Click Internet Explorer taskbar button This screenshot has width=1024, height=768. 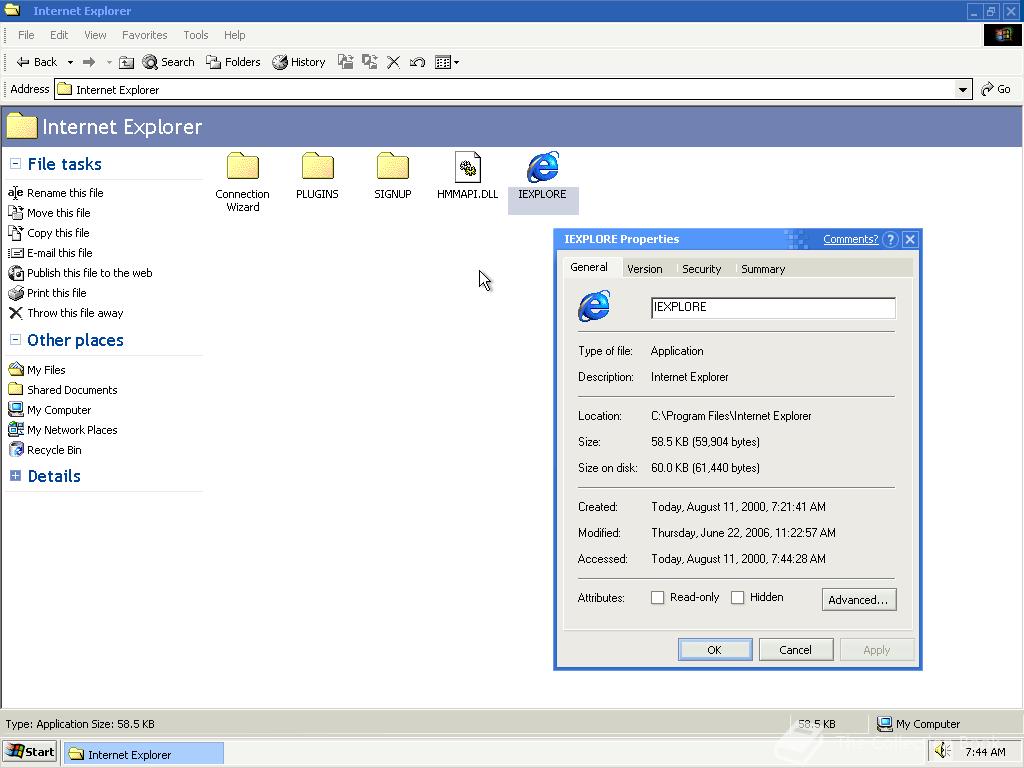[x=144, y=754]
